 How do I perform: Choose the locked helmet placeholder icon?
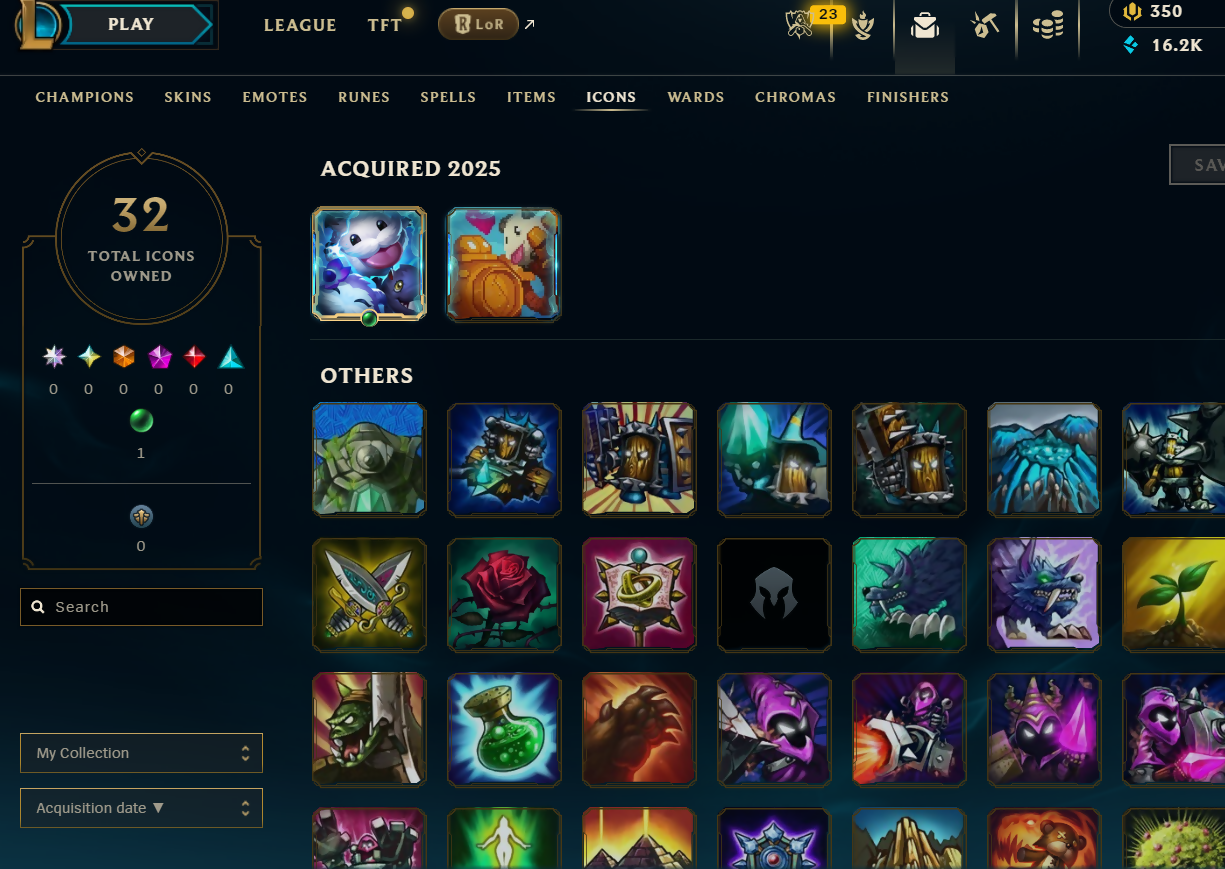coord(774,595)
